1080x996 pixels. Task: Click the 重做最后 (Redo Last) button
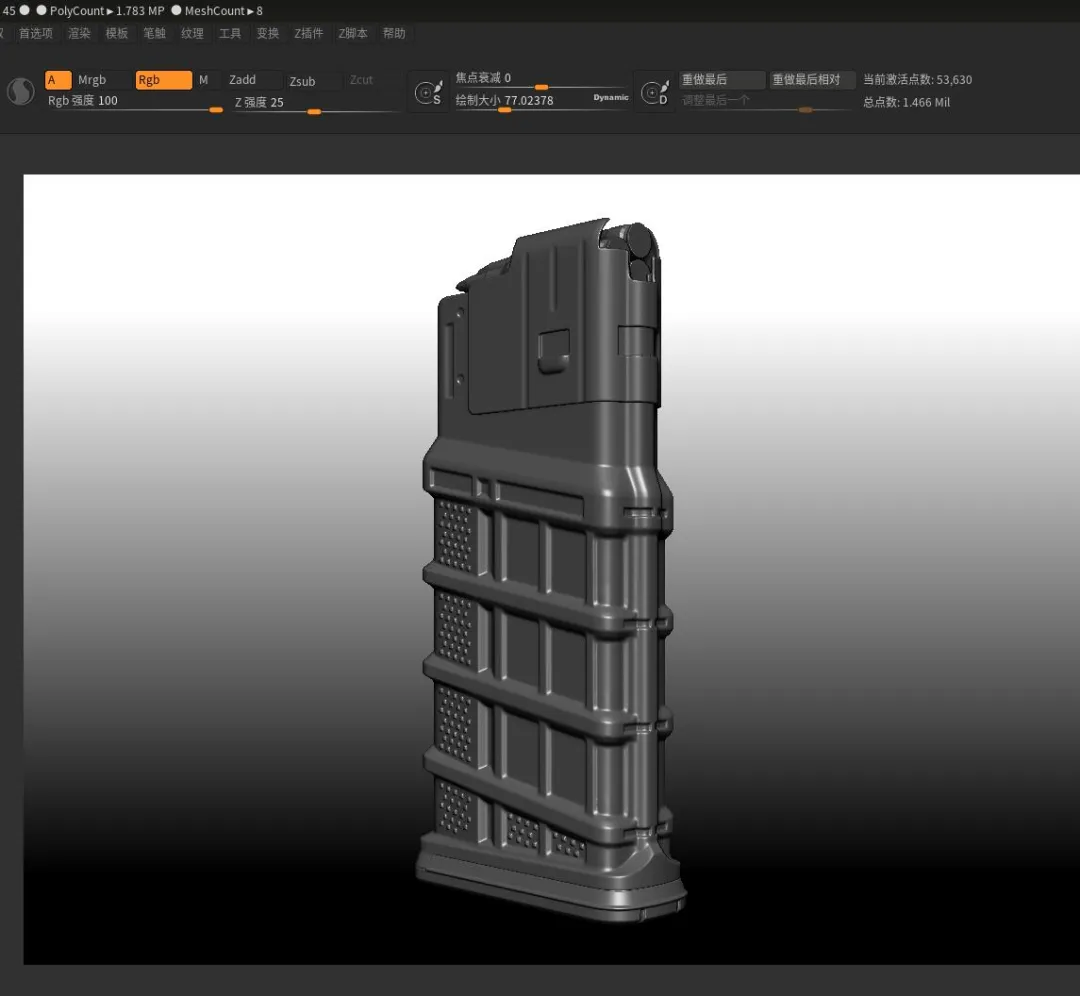coord(721,80)
